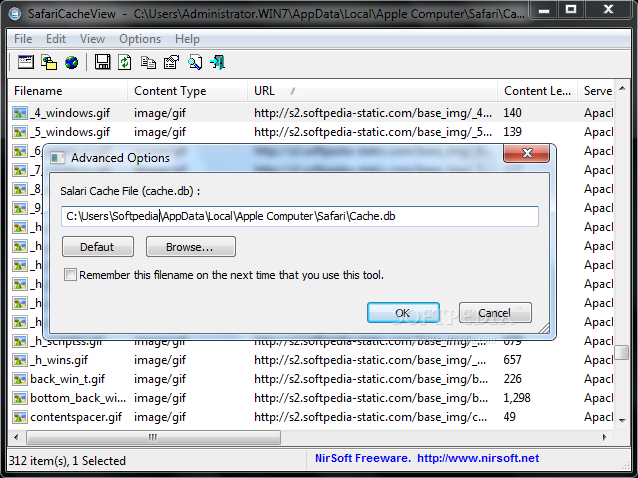This screenshot has width=638, height=478.
Task: Click the Save floppy disk toolbar icon
Action: (102, 62)
